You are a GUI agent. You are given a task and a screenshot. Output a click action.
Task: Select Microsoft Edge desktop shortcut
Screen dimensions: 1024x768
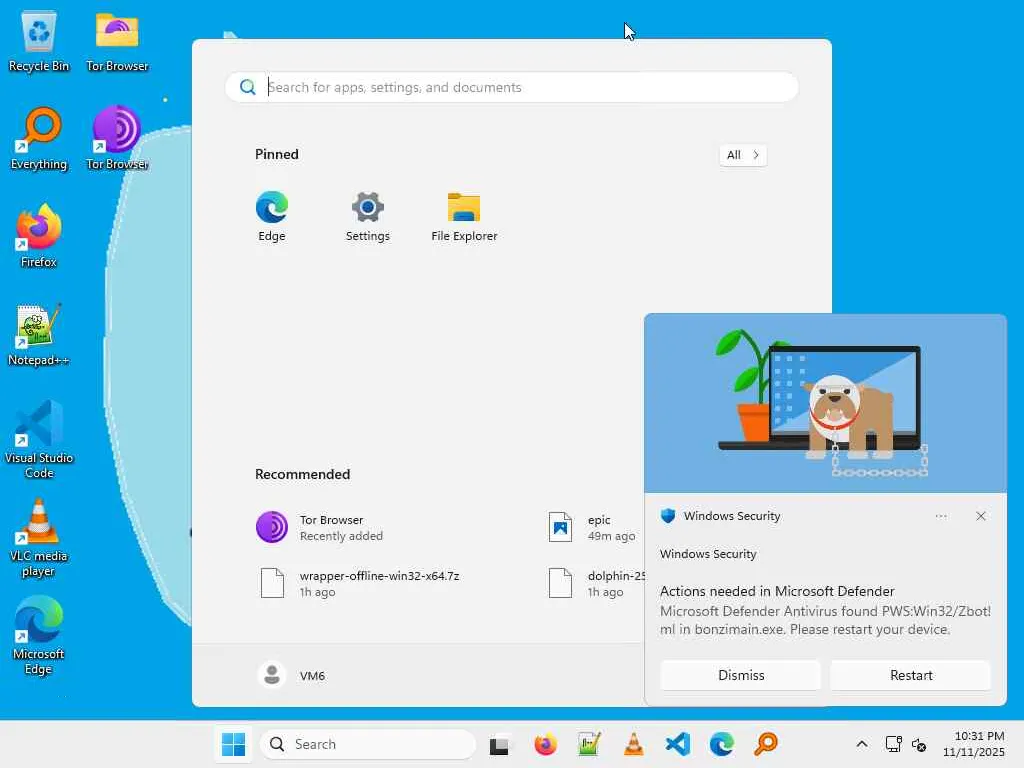click(x=39, y=635)
